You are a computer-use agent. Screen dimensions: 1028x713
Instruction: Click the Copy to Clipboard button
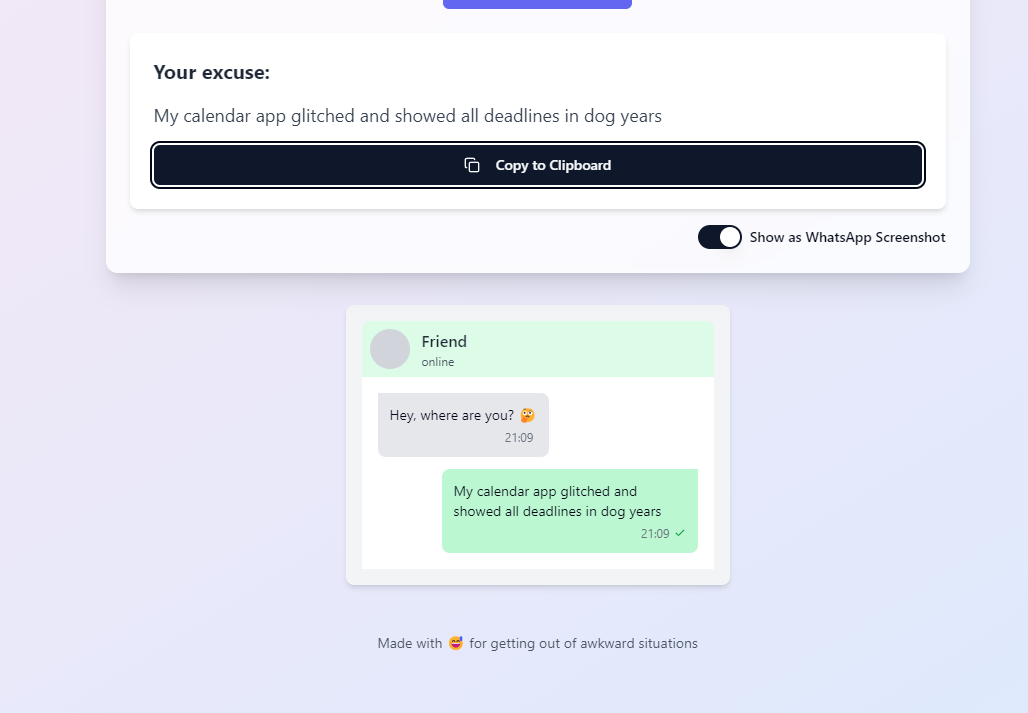(x=537, y=165)
